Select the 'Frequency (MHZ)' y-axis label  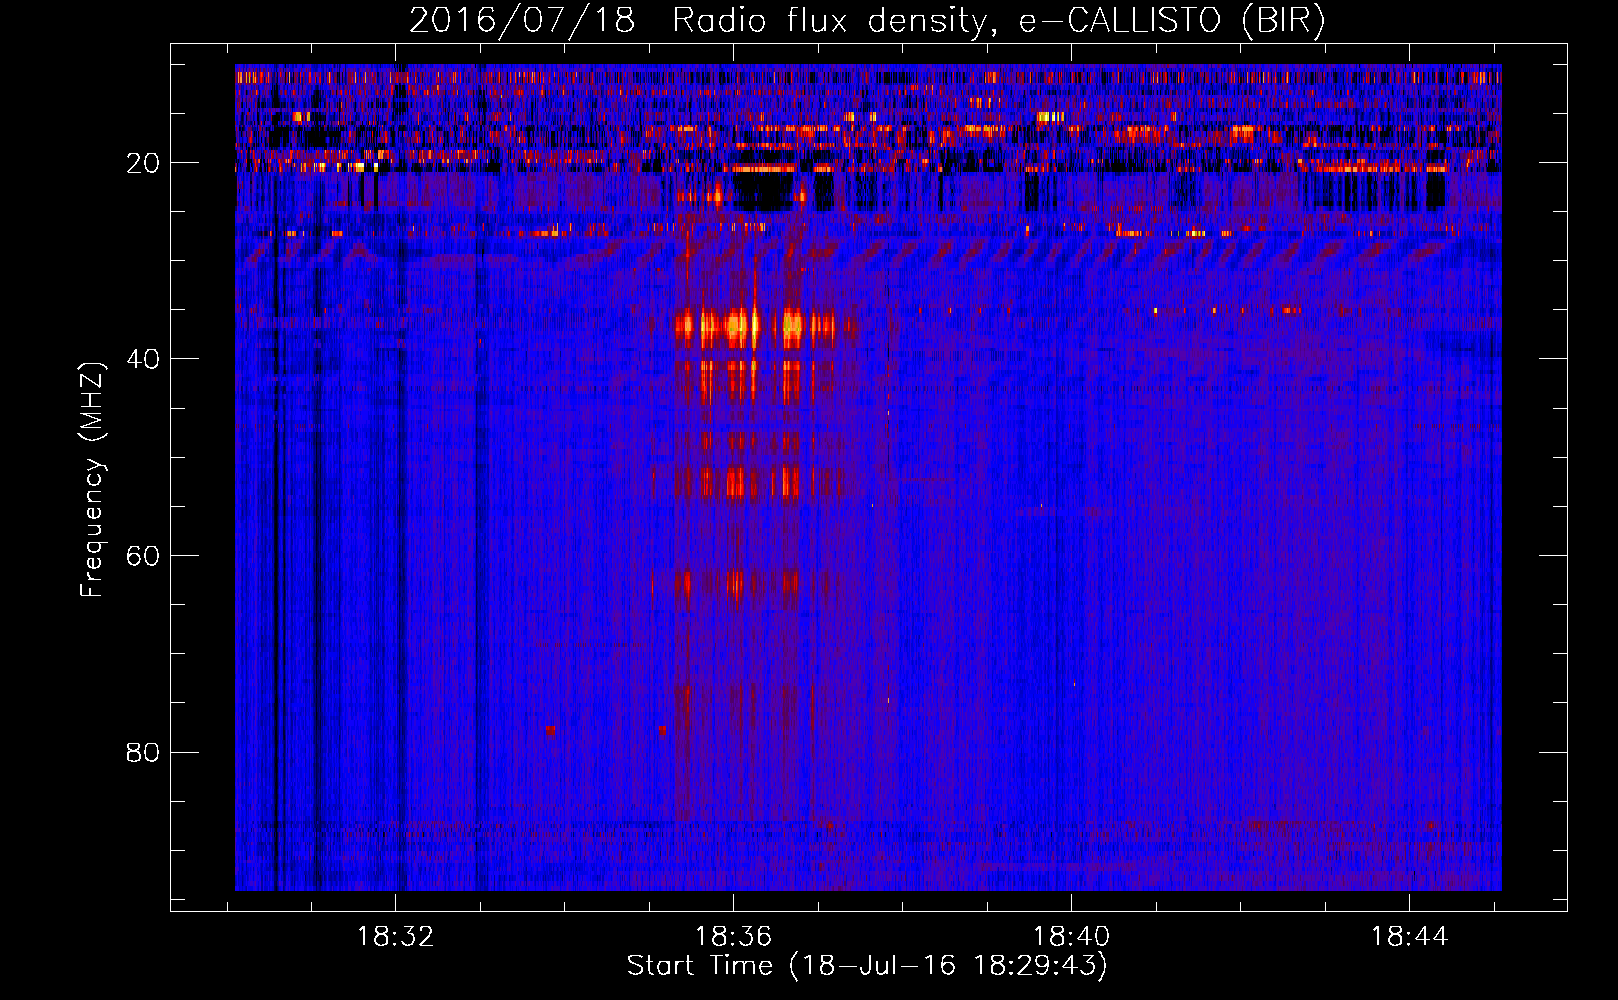pyautogui.click(x=92, y=480)
